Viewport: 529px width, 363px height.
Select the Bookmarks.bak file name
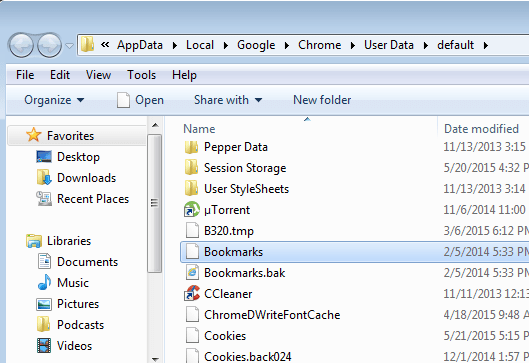[245, 273]
